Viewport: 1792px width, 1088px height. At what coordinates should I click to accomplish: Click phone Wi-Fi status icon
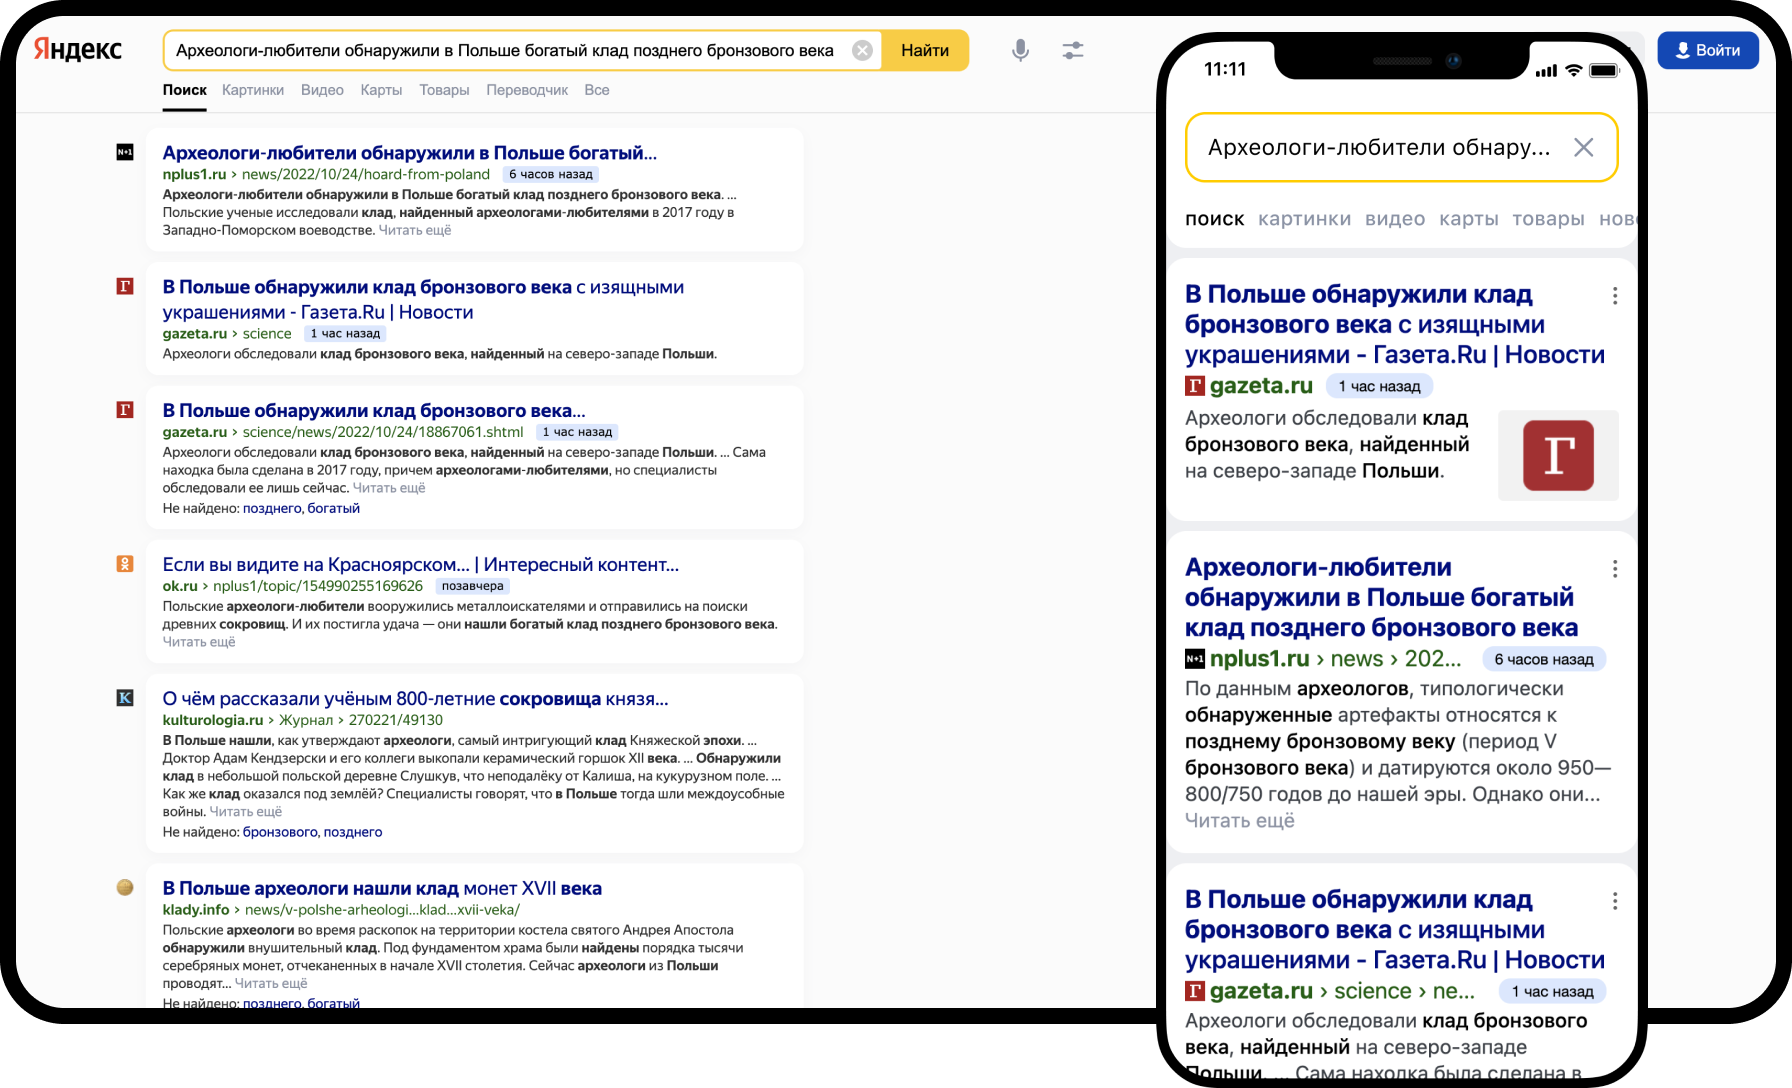tap(1574, 70)
